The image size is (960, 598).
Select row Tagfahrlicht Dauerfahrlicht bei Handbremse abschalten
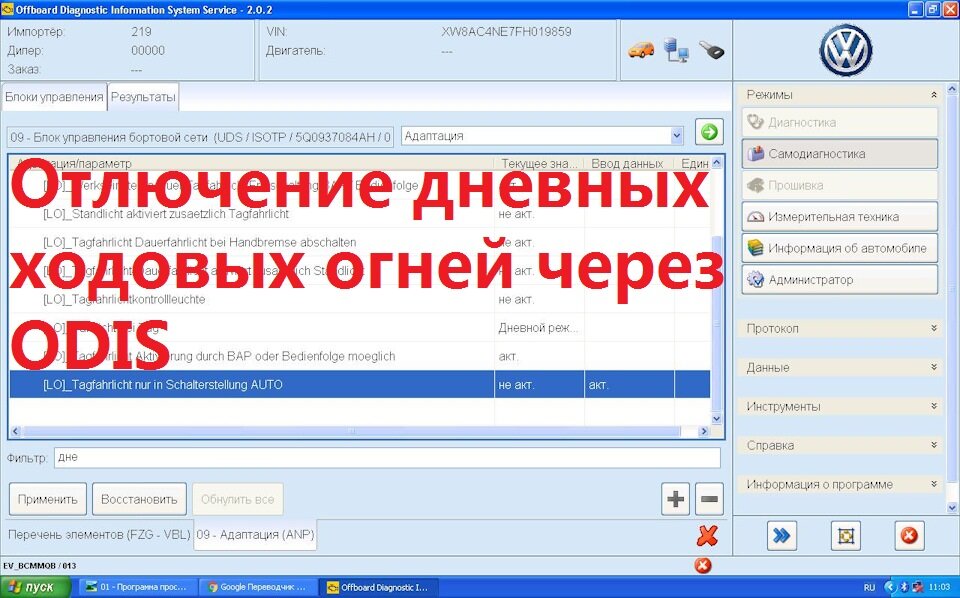360,242
